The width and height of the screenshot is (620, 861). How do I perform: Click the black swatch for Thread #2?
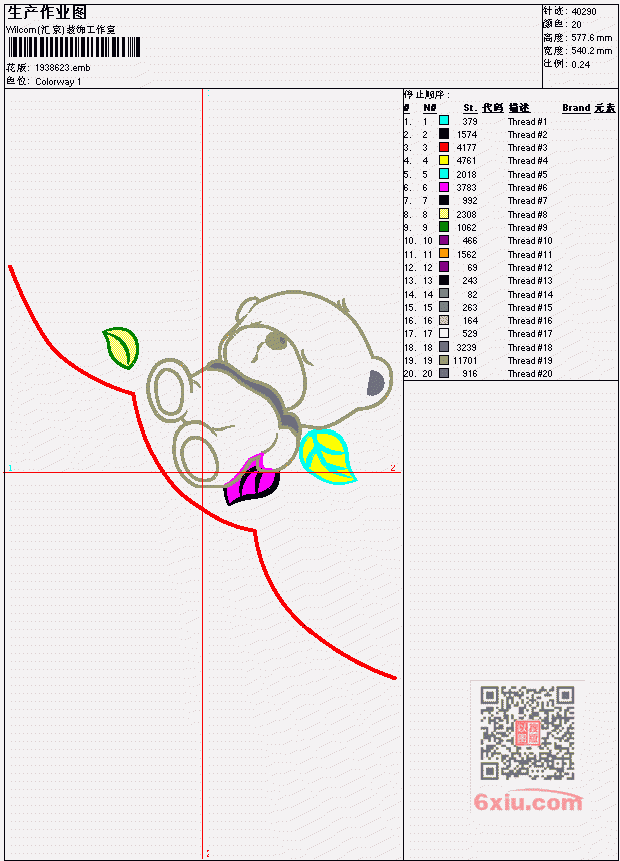(x=444, y=133)
